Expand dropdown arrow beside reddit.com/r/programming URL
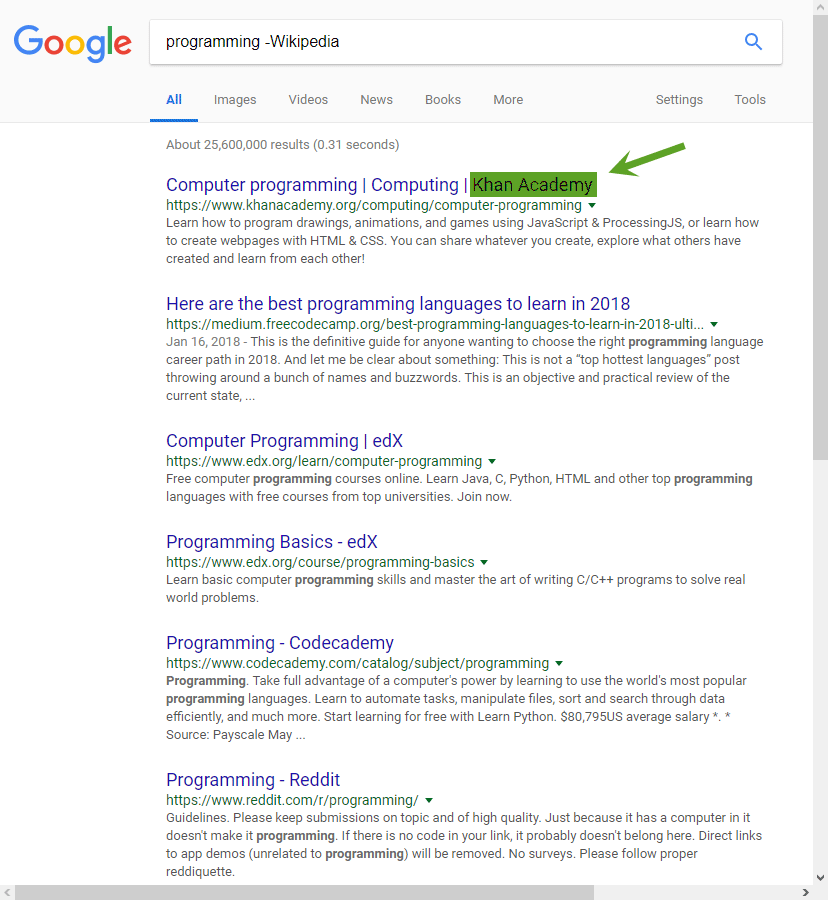The image size is (828, 900). point(429,801)
